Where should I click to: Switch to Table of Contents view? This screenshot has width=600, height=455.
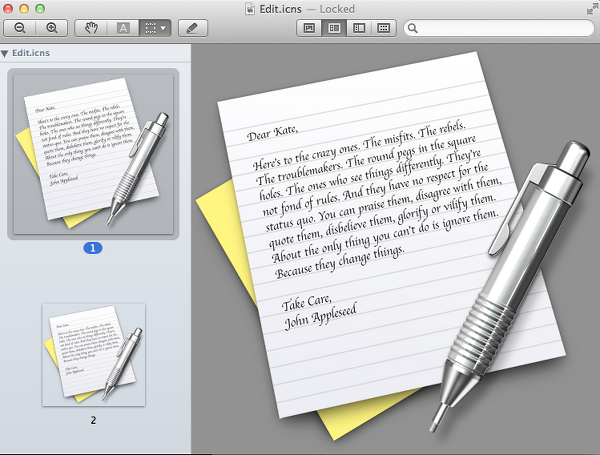tap(359, 28)
